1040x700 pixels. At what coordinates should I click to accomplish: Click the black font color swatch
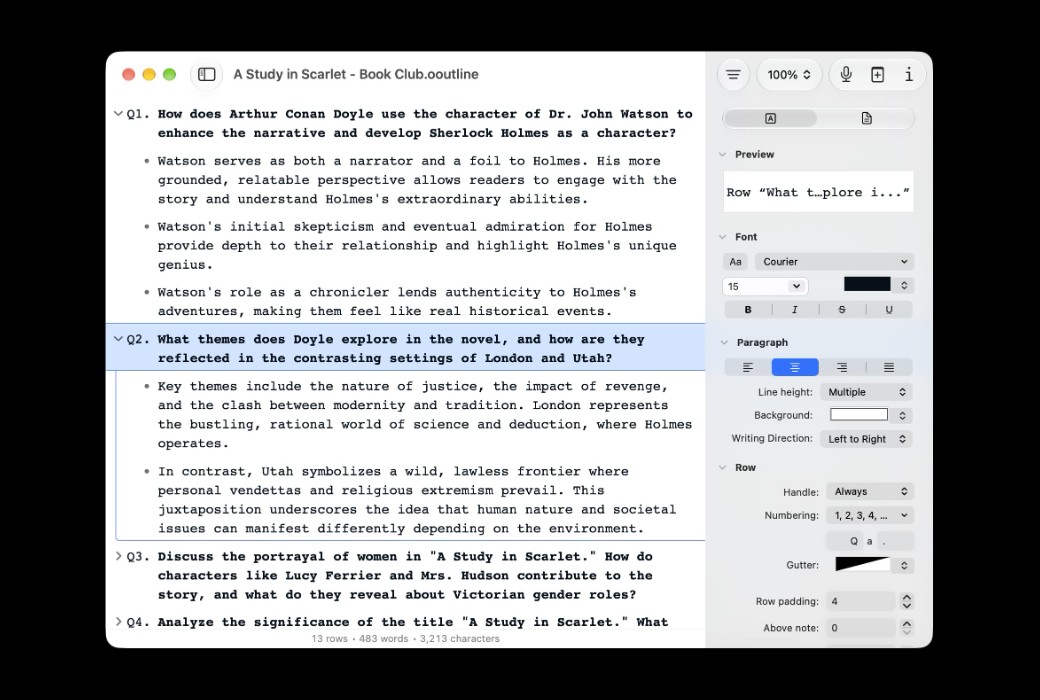[867, 284]
